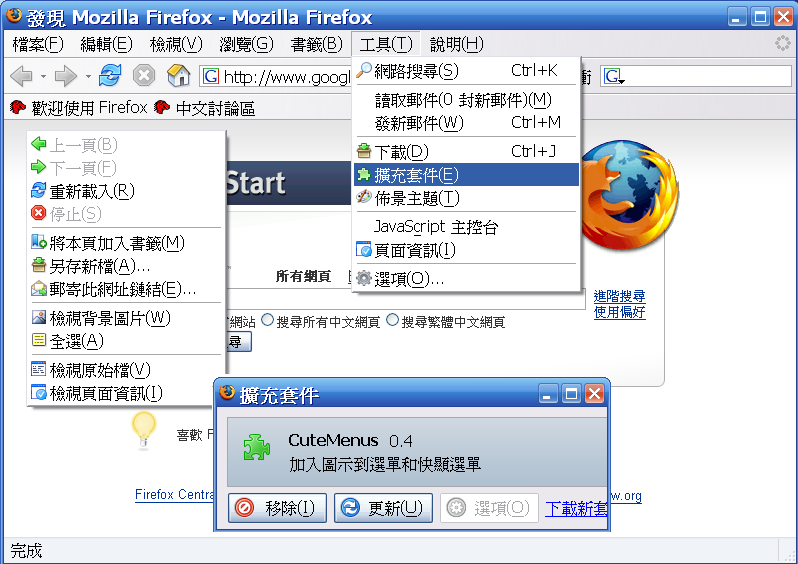Click the URL address bar field
Image resolution: width=798 pixels, height=564 pixels.
pos(277,77)
